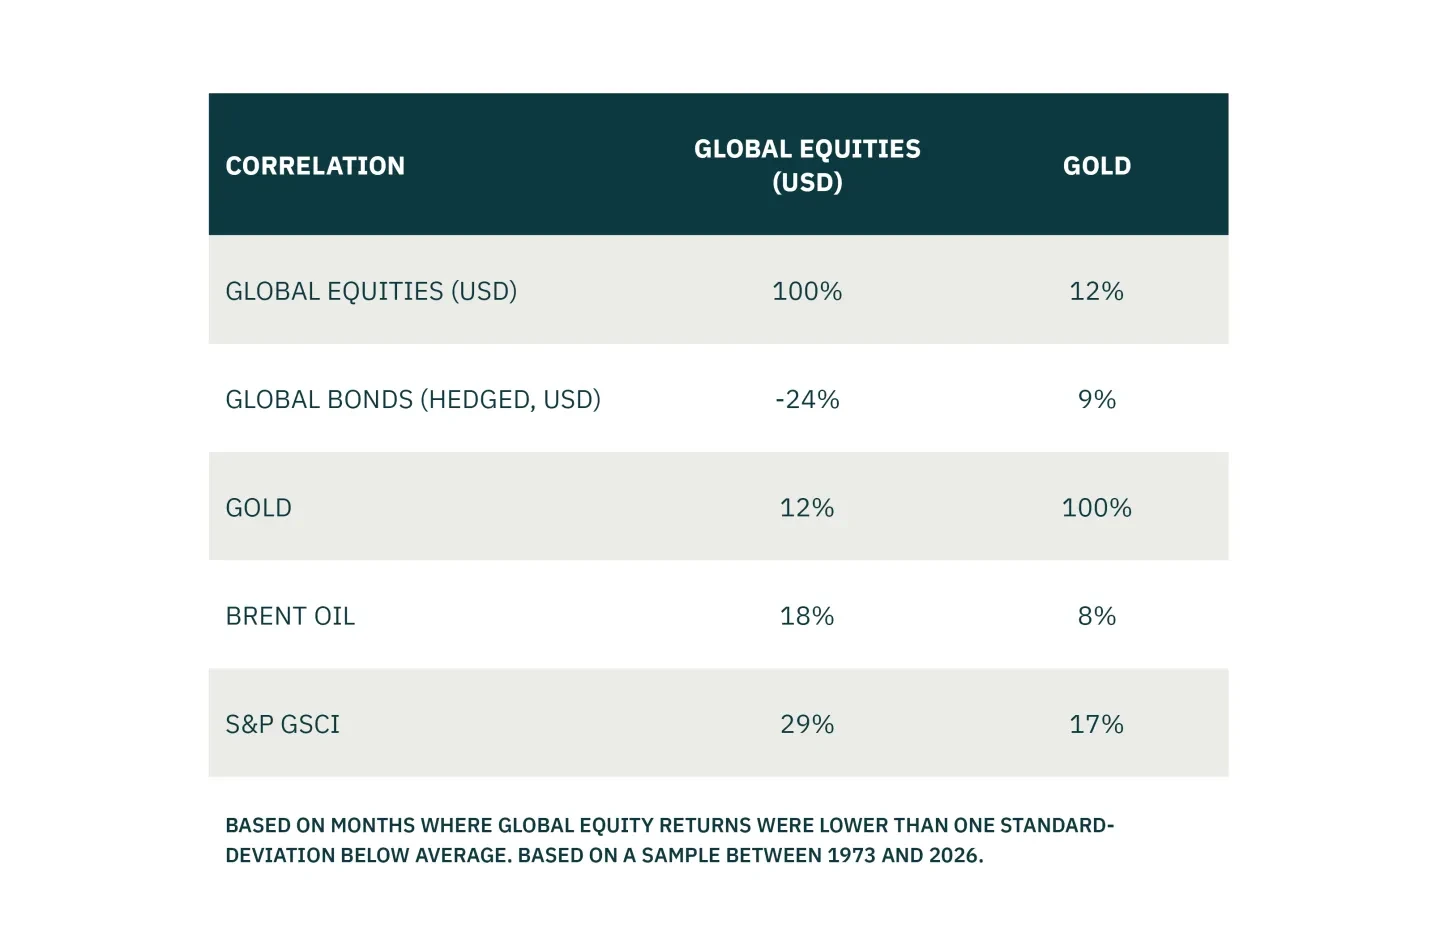The image size is (1440, 932).
Task: Select the S&P GSCI row label
Action: point(283,724)
